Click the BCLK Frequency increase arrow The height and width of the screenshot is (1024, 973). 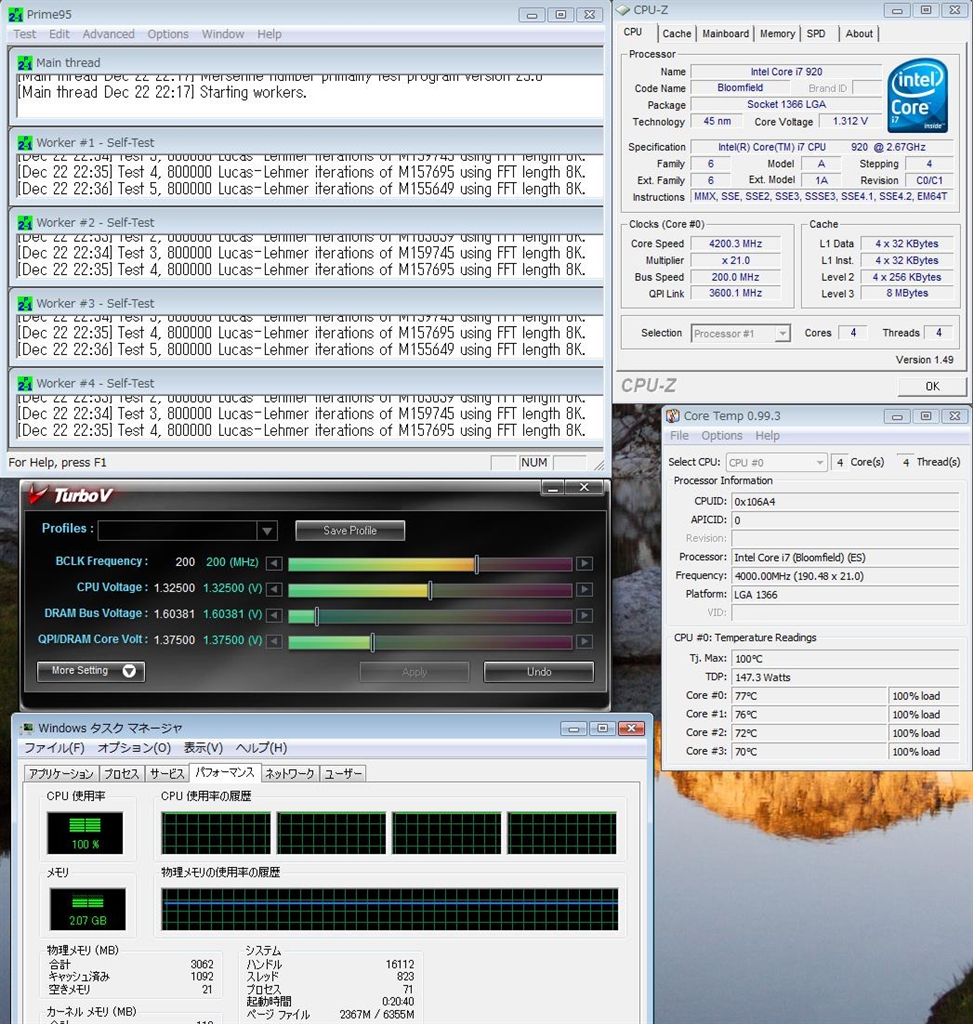click(x=585, y=564)
